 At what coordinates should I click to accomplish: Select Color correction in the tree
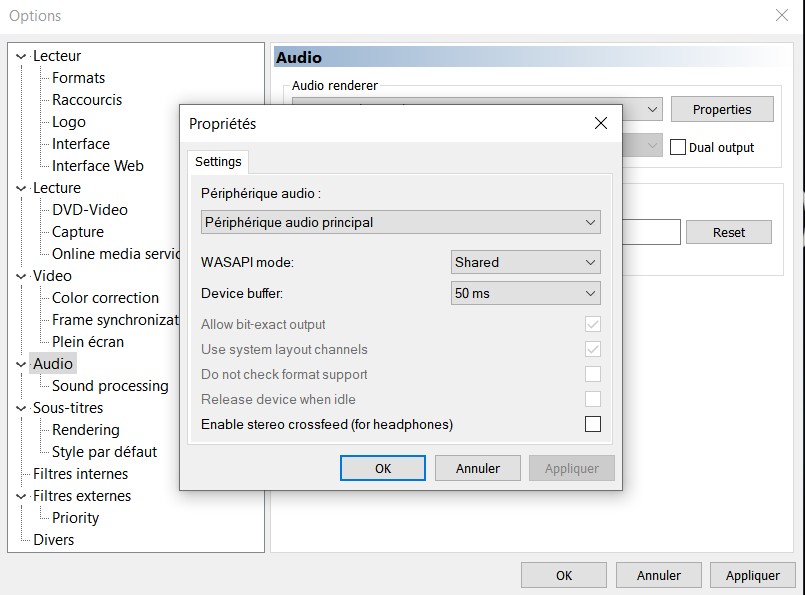click(x=105, y=298)
